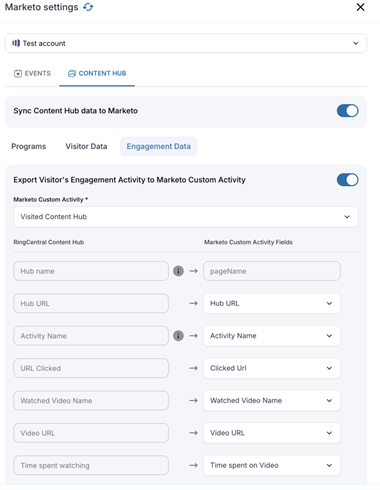The image size is (380, 490).
Task: Open the Visited Content Hub activity dropdown
Action: 186,217
